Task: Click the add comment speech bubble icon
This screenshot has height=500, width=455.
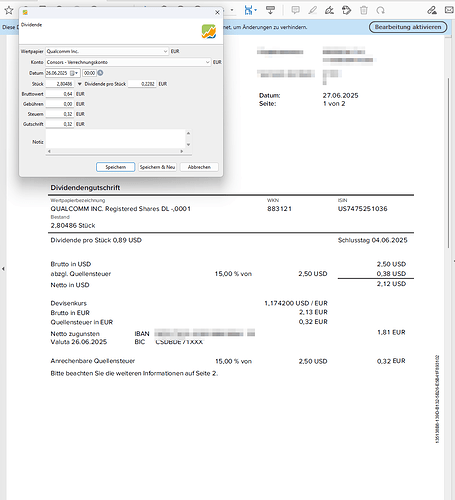Action: coord(295,10)
